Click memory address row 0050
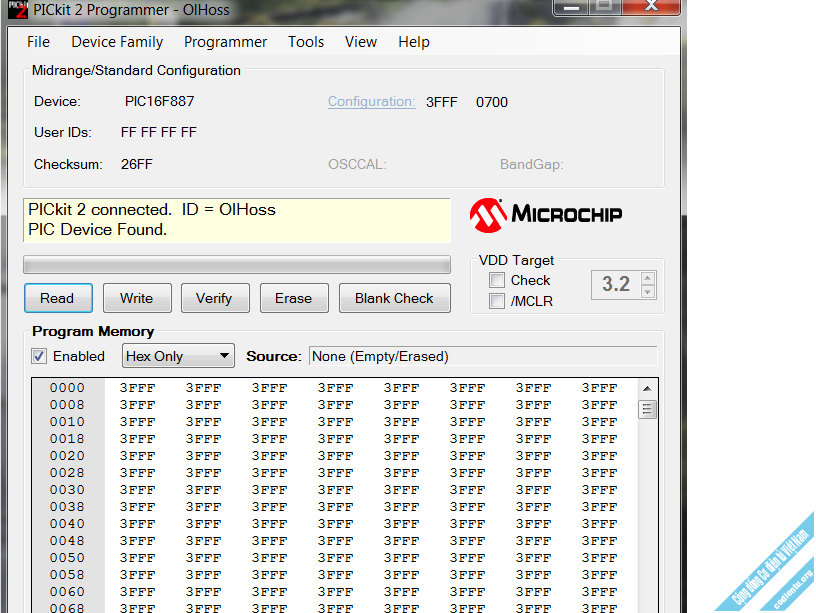The height and width of the screenshot is (613, 816). pos(67,558)
